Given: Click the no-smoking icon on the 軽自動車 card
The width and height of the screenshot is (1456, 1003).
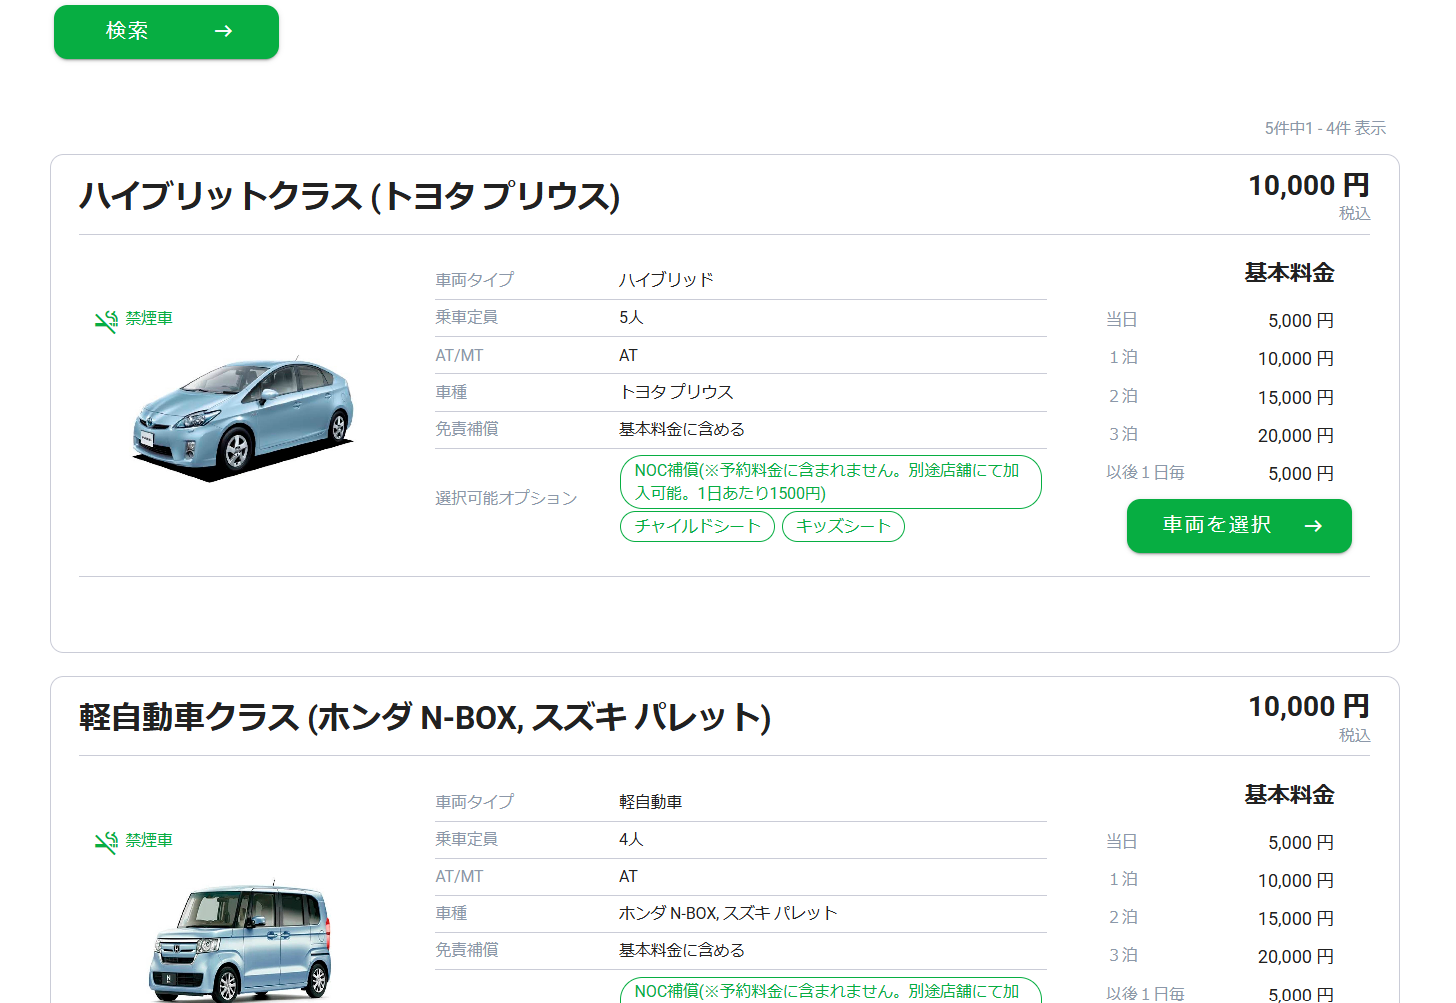Looking at the screenshot, I should (106, 843).
